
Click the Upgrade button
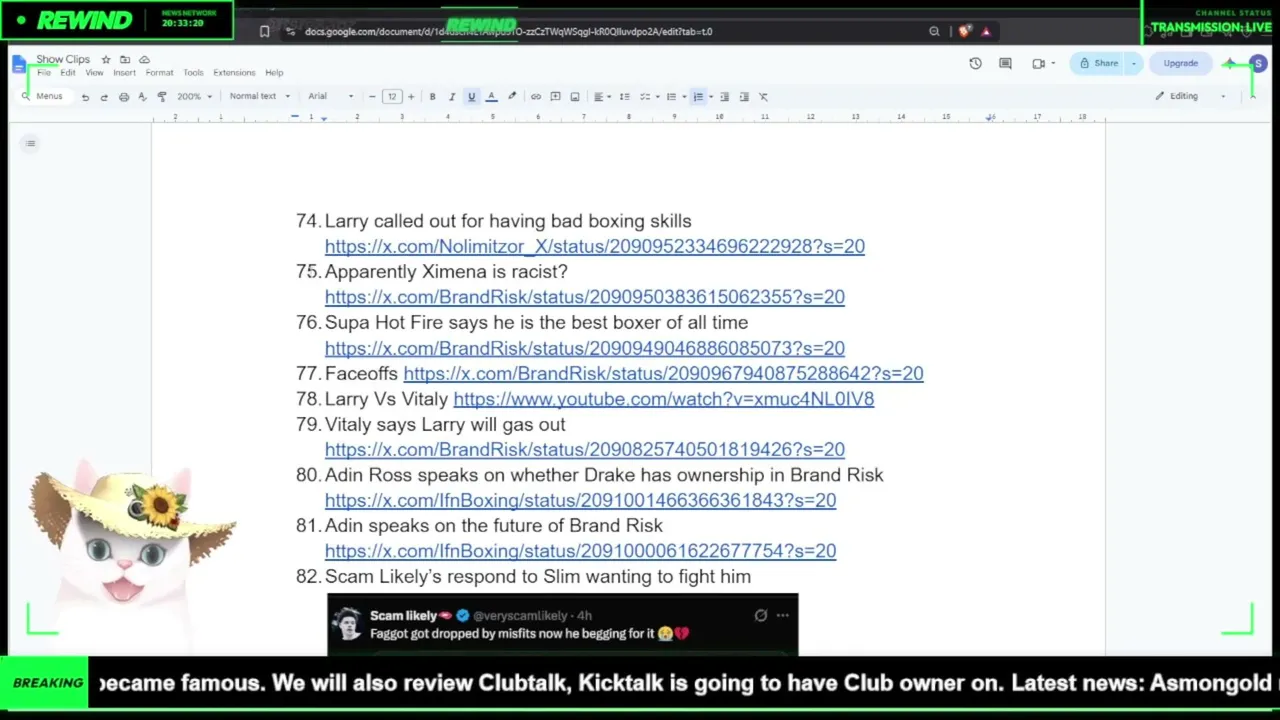point(1180,64)
